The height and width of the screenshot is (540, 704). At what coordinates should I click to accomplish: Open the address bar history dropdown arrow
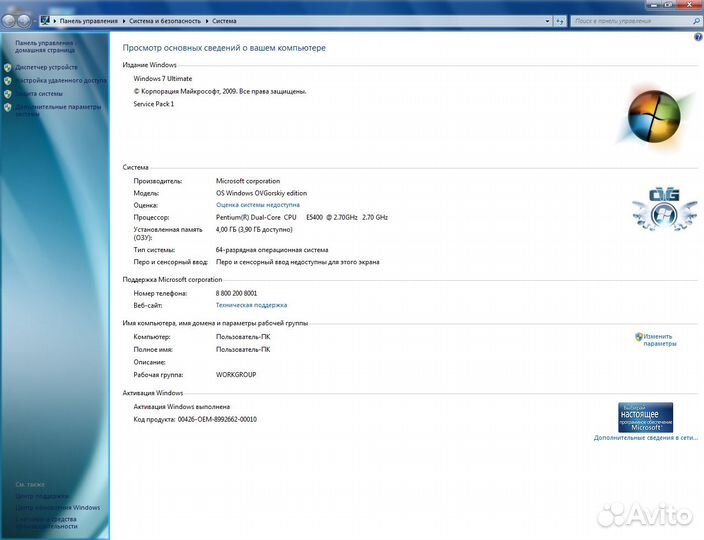pos(546,19)
